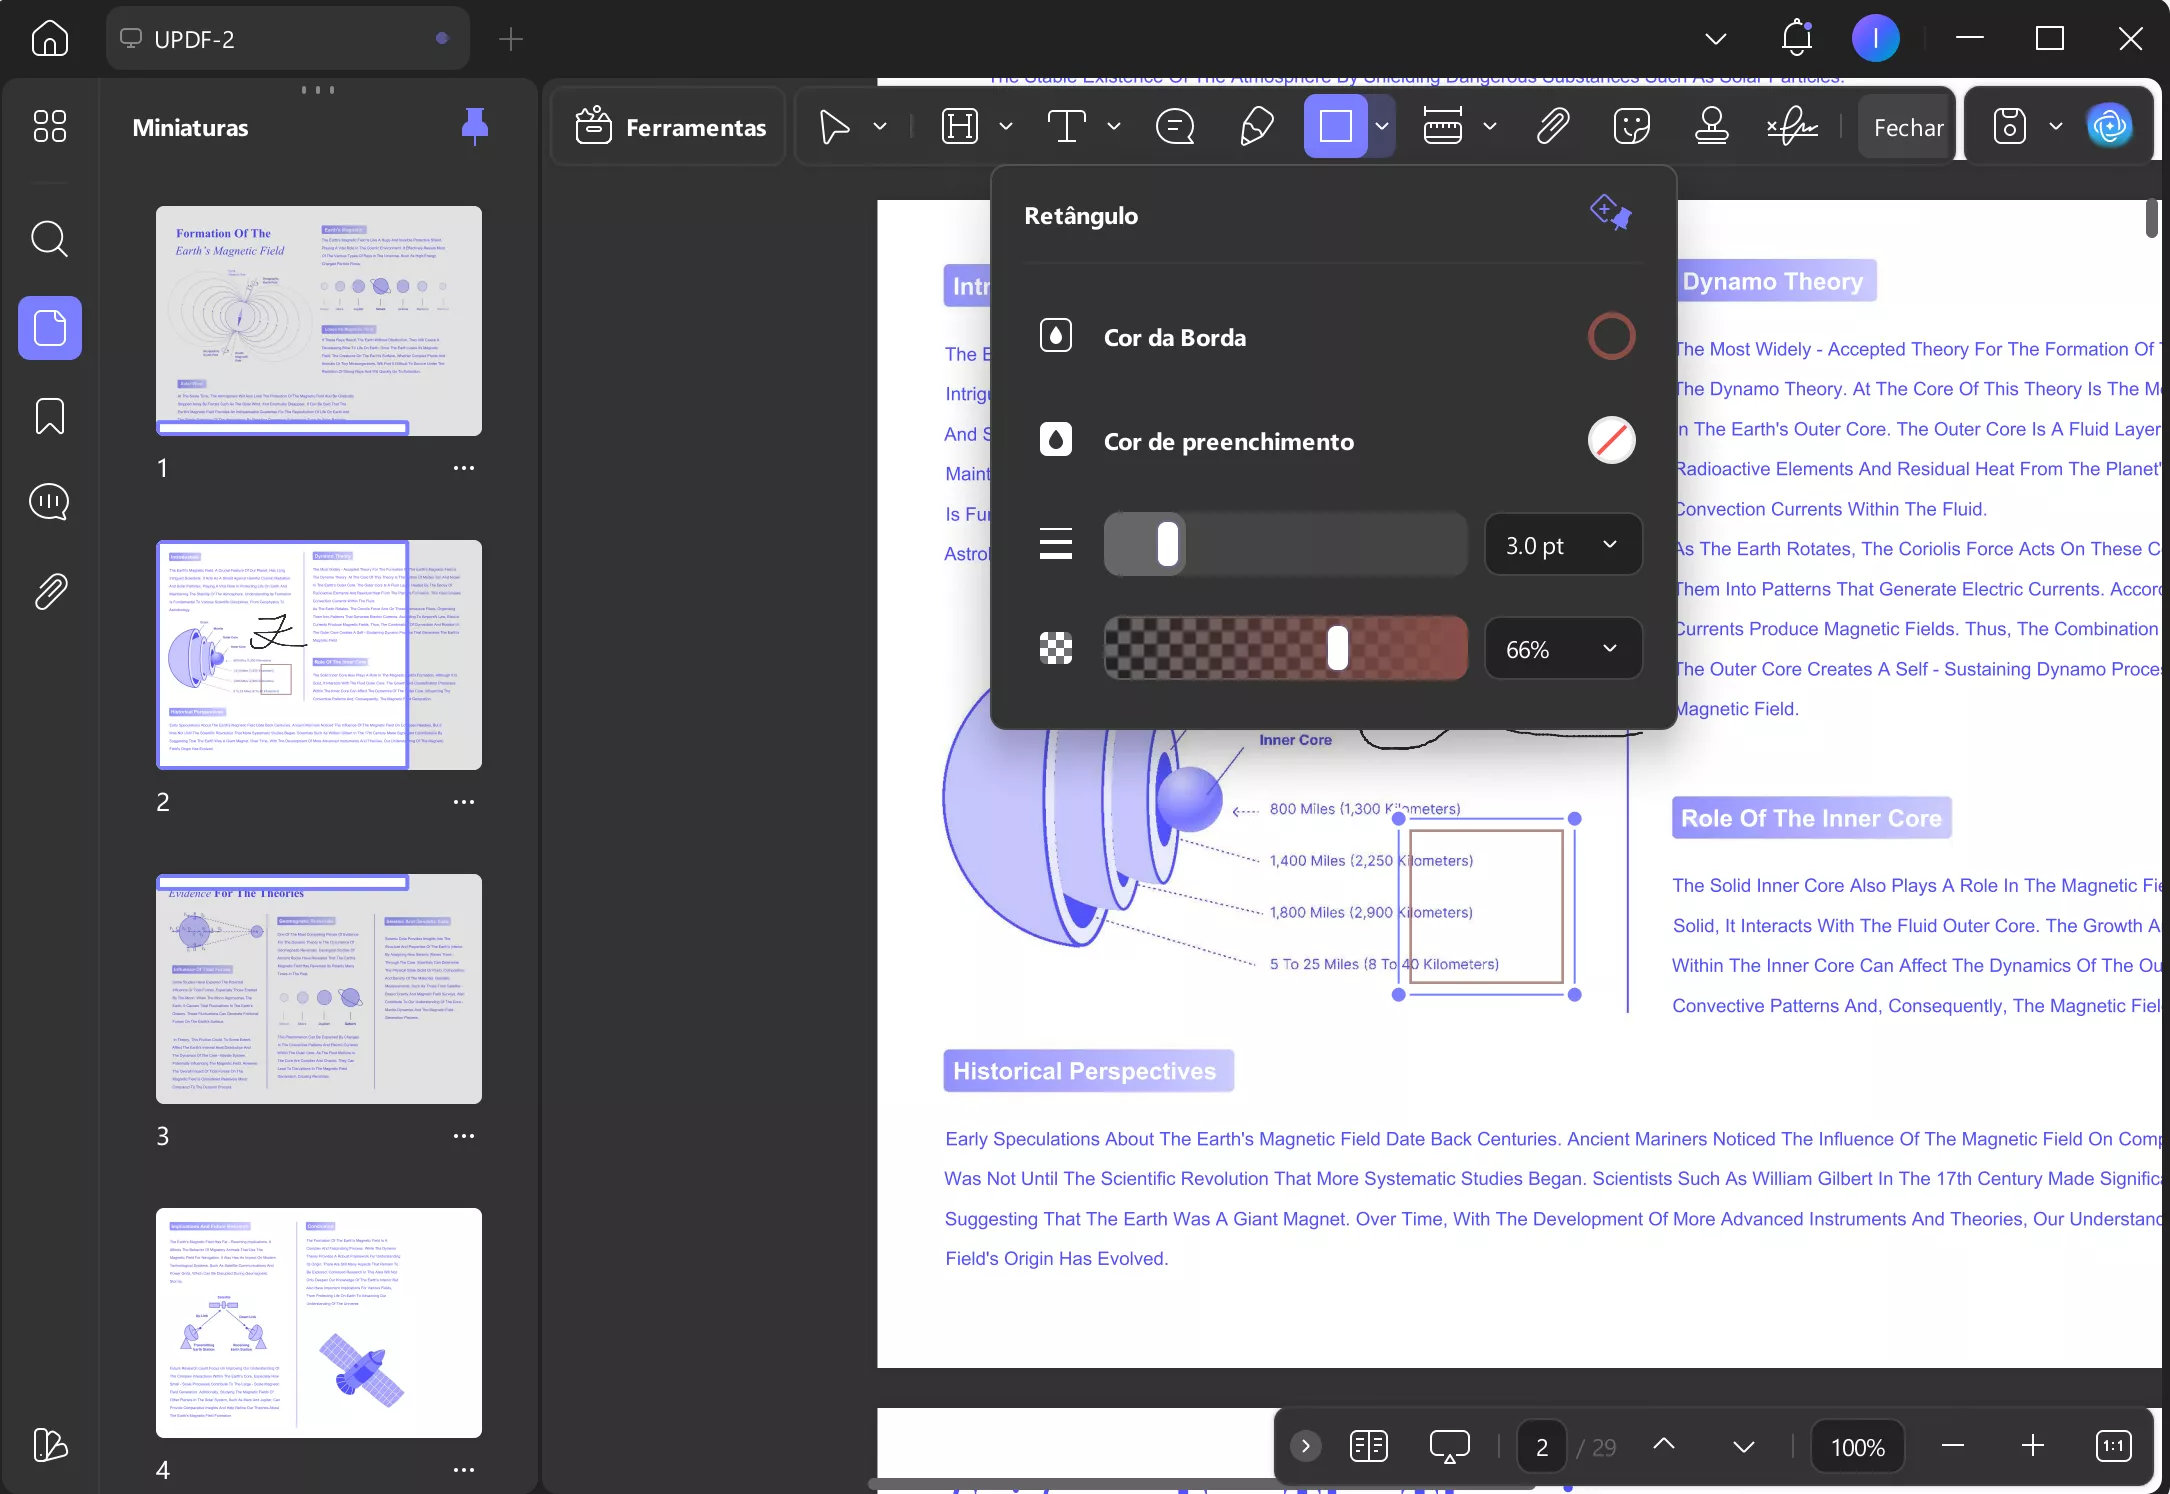Select the pencil drawing tool
The width and height of the screenshot is (2170, 1494).
1257,127
